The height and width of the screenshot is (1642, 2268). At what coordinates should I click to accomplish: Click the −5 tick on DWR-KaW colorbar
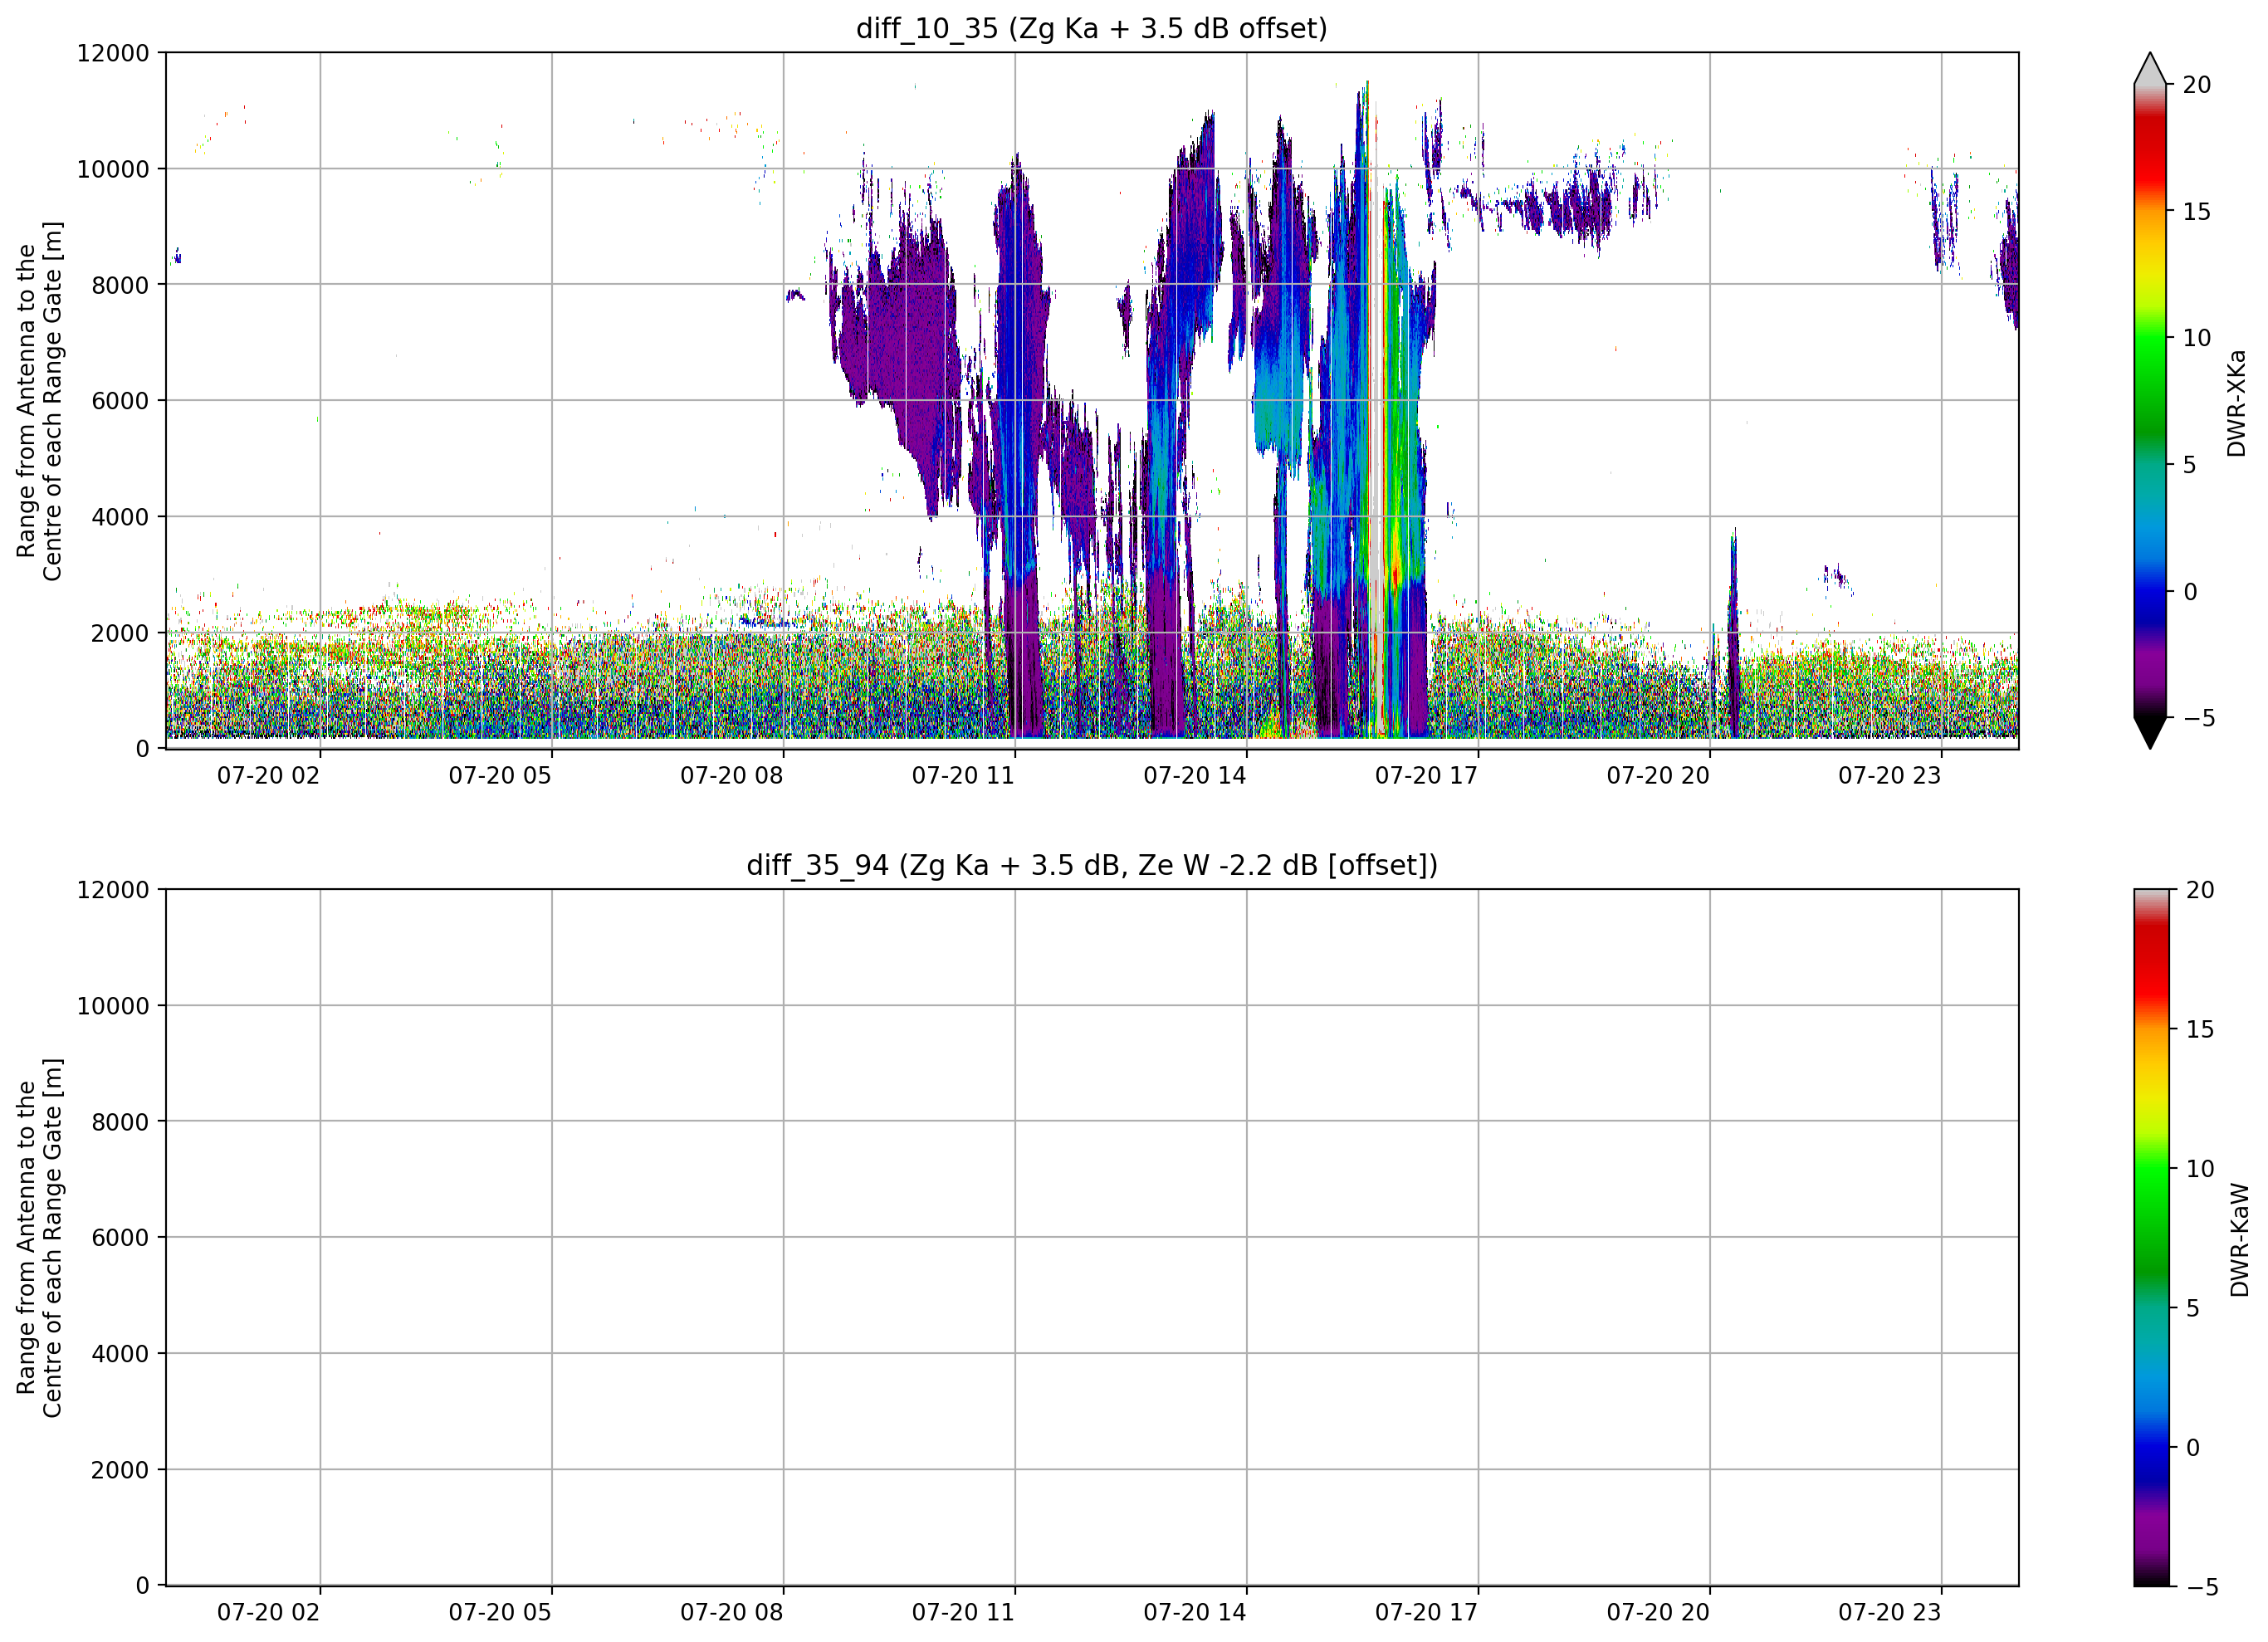tap(2202, 1587)
